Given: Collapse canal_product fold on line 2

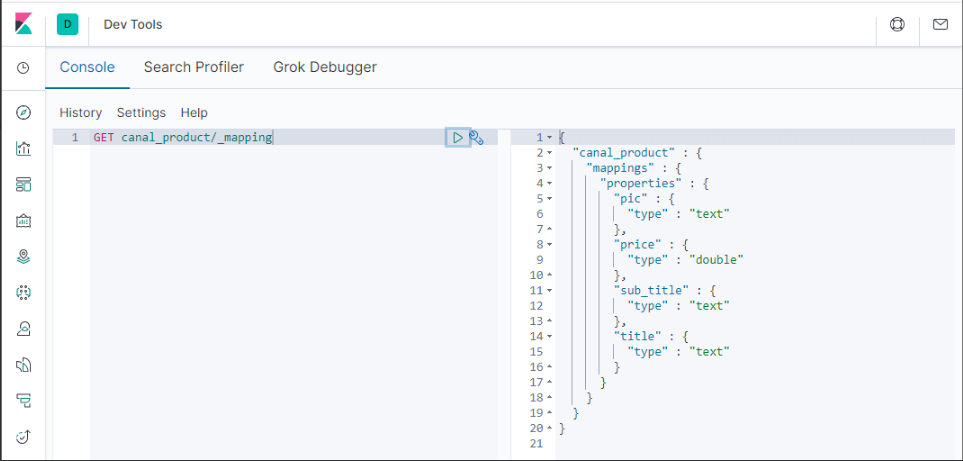Looking at the screenshot, I should [550, 153].
